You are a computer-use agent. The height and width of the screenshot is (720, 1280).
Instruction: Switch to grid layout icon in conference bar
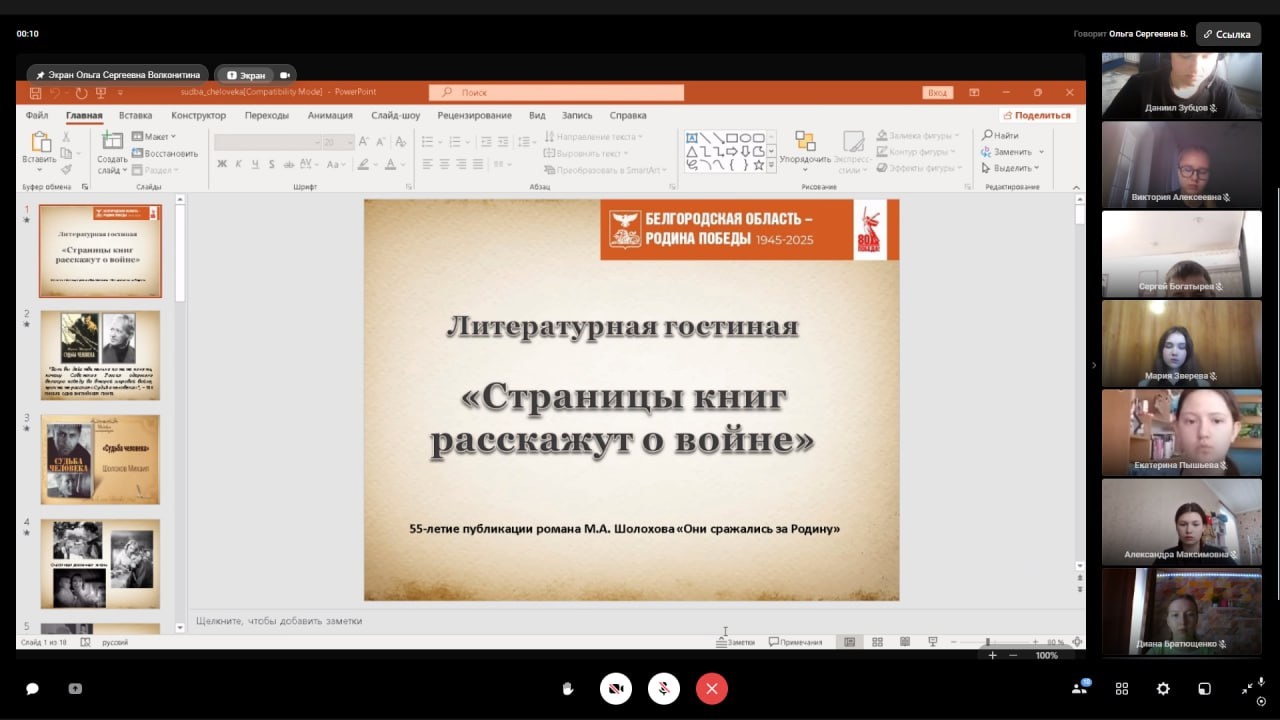(x=1122, y=689)
